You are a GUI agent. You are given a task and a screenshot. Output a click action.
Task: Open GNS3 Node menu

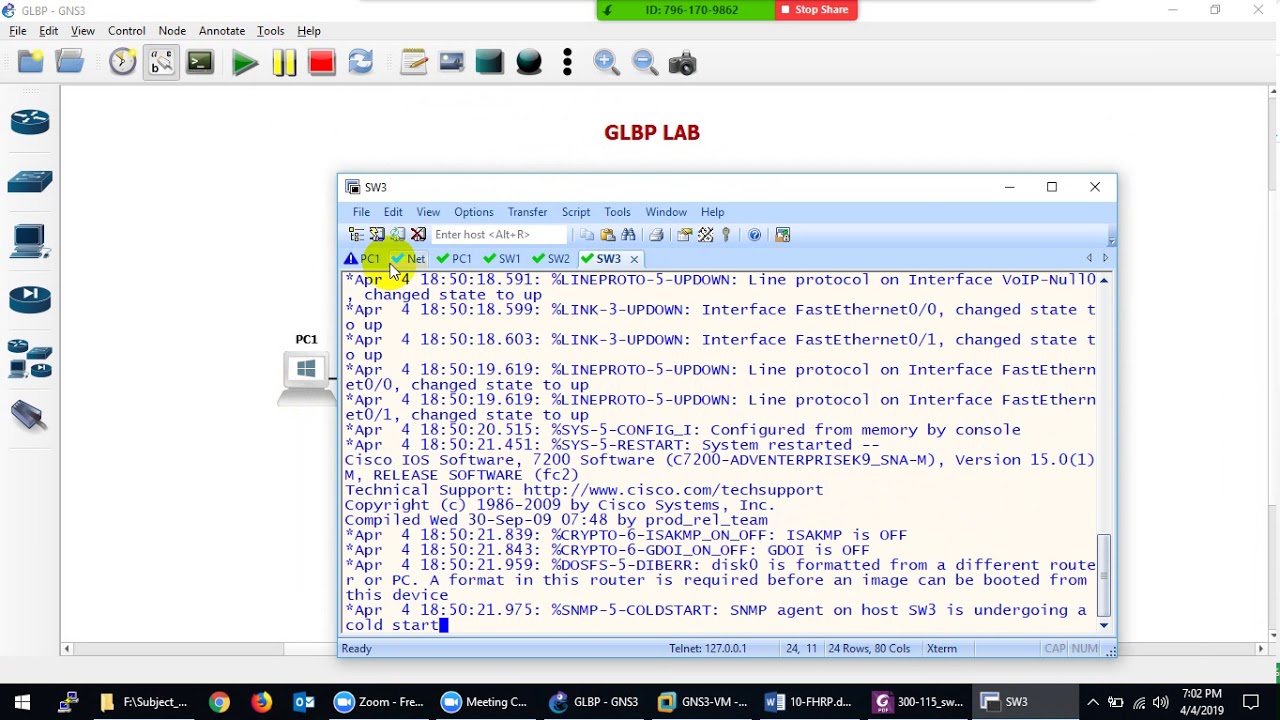pos(172,31)
